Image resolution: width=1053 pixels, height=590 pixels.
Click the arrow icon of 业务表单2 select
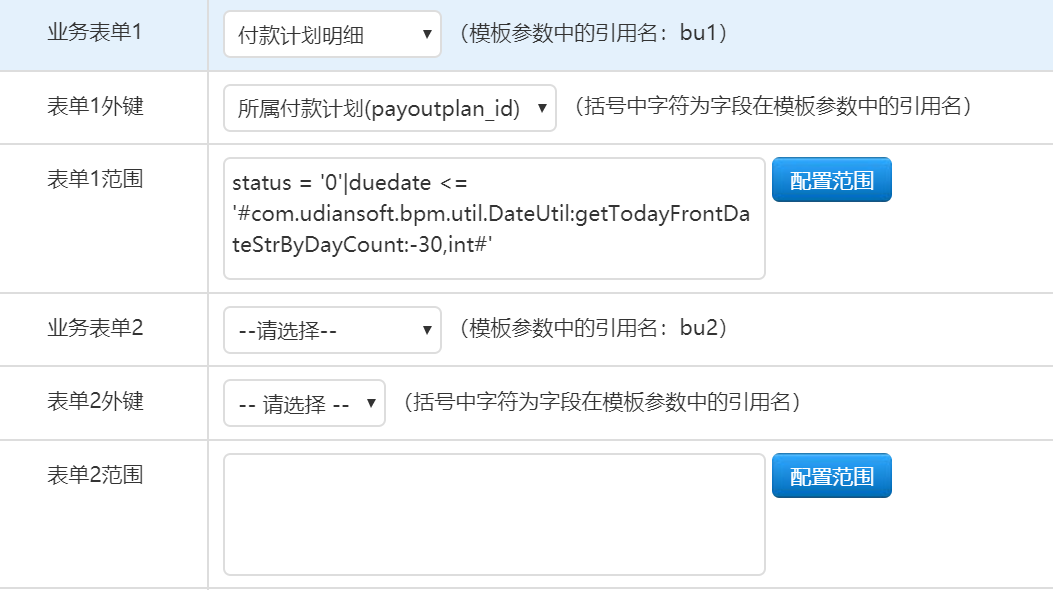426,330
